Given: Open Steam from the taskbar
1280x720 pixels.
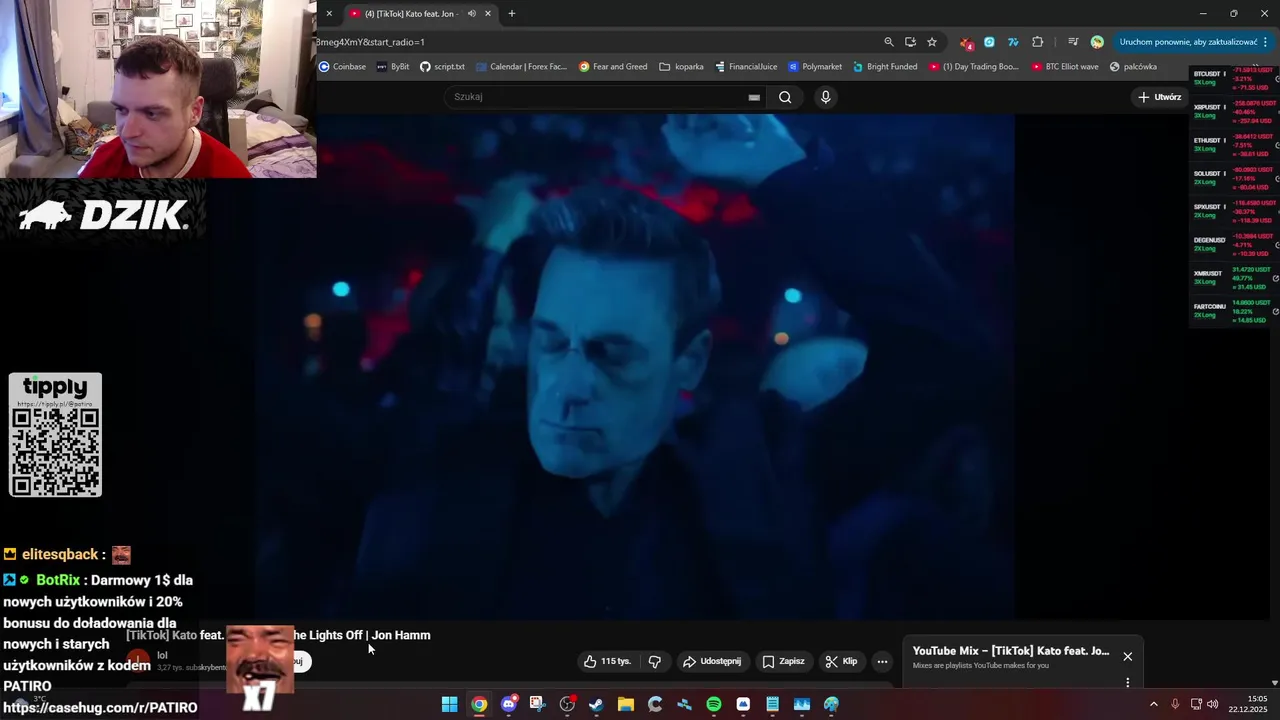Looking at the screenshot, I should click(x=596, y=704).
